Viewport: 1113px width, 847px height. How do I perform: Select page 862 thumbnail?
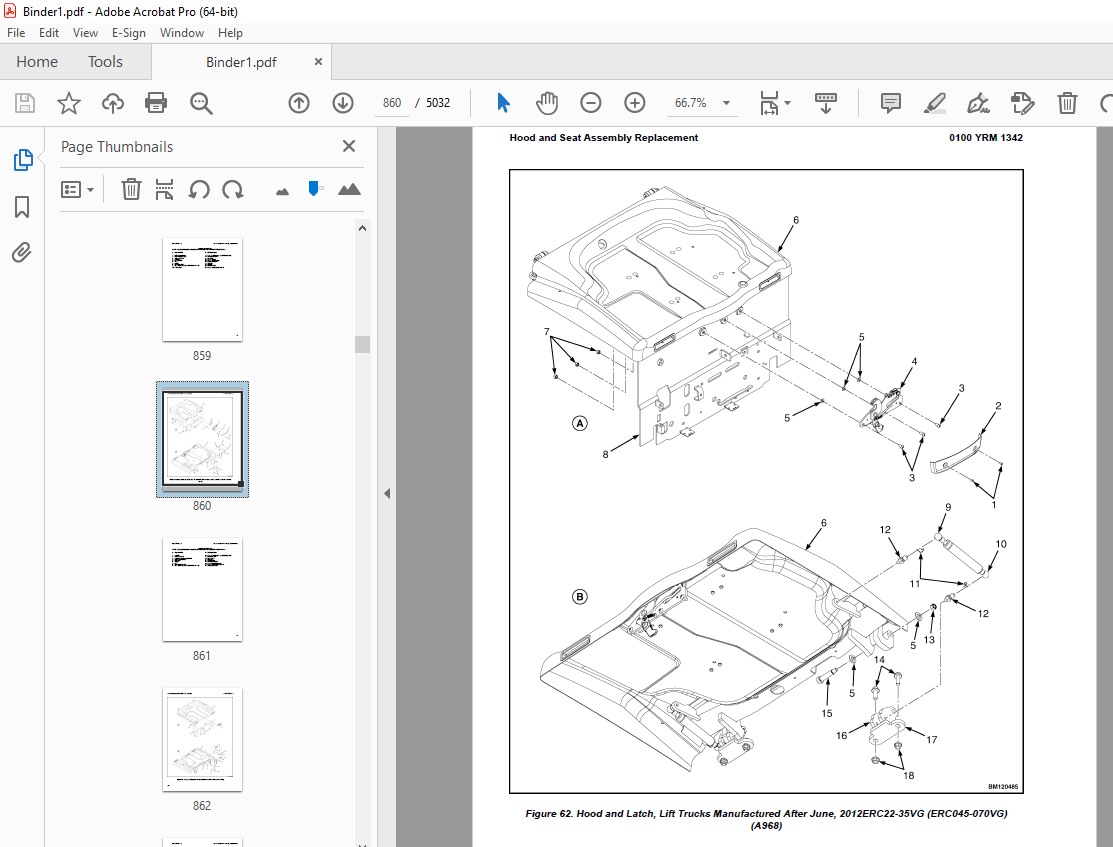(x=202, y=739)
